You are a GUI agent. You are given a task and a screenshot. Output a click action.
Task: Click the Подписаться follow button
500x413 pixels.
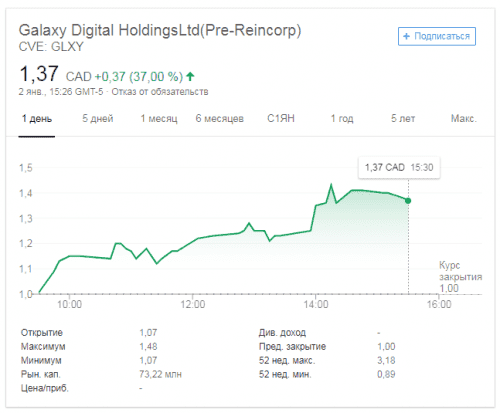pos(437,36)
